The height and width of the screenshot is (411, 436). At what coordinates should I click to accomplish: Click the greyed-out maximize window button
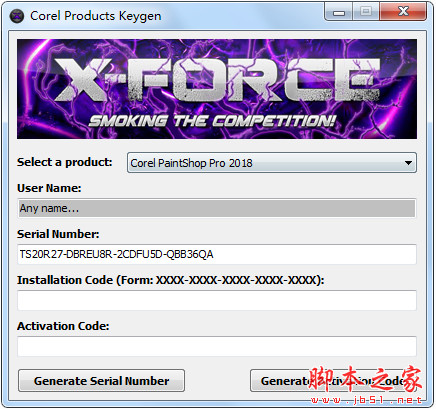[366, 12]
